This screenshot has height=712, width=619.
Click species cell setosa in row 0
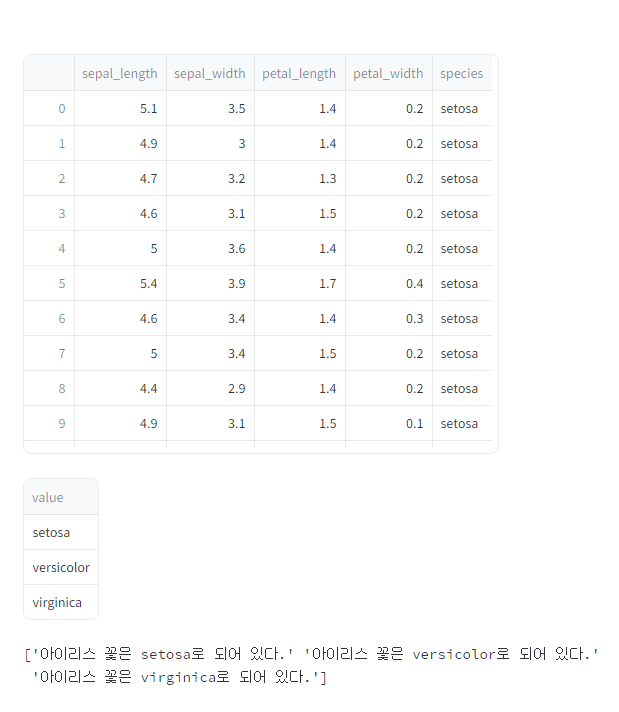462,108
